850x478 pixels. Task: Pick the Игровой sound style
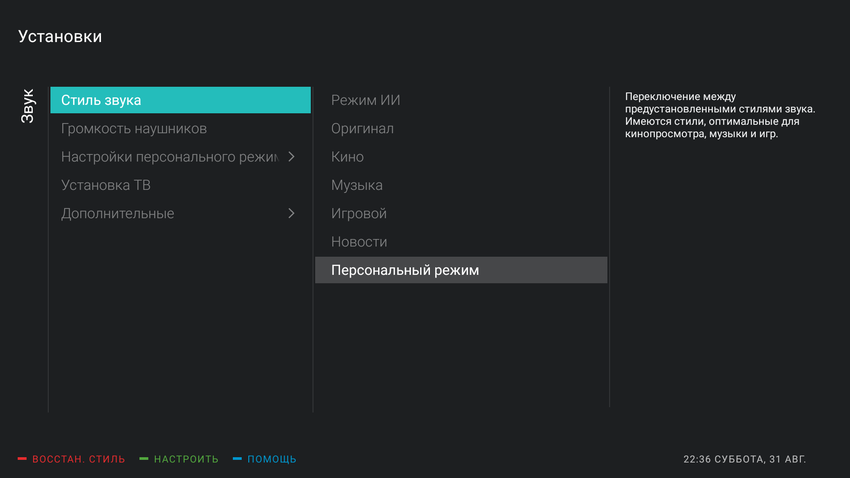359,213
